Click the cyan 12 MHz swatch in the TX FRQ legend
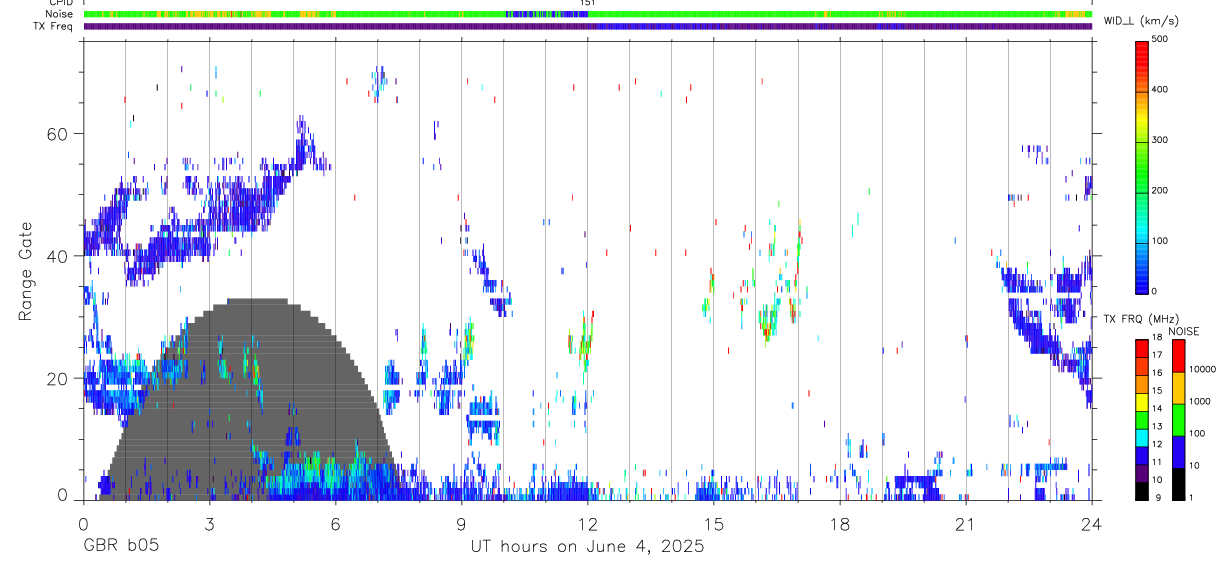 1141,440
